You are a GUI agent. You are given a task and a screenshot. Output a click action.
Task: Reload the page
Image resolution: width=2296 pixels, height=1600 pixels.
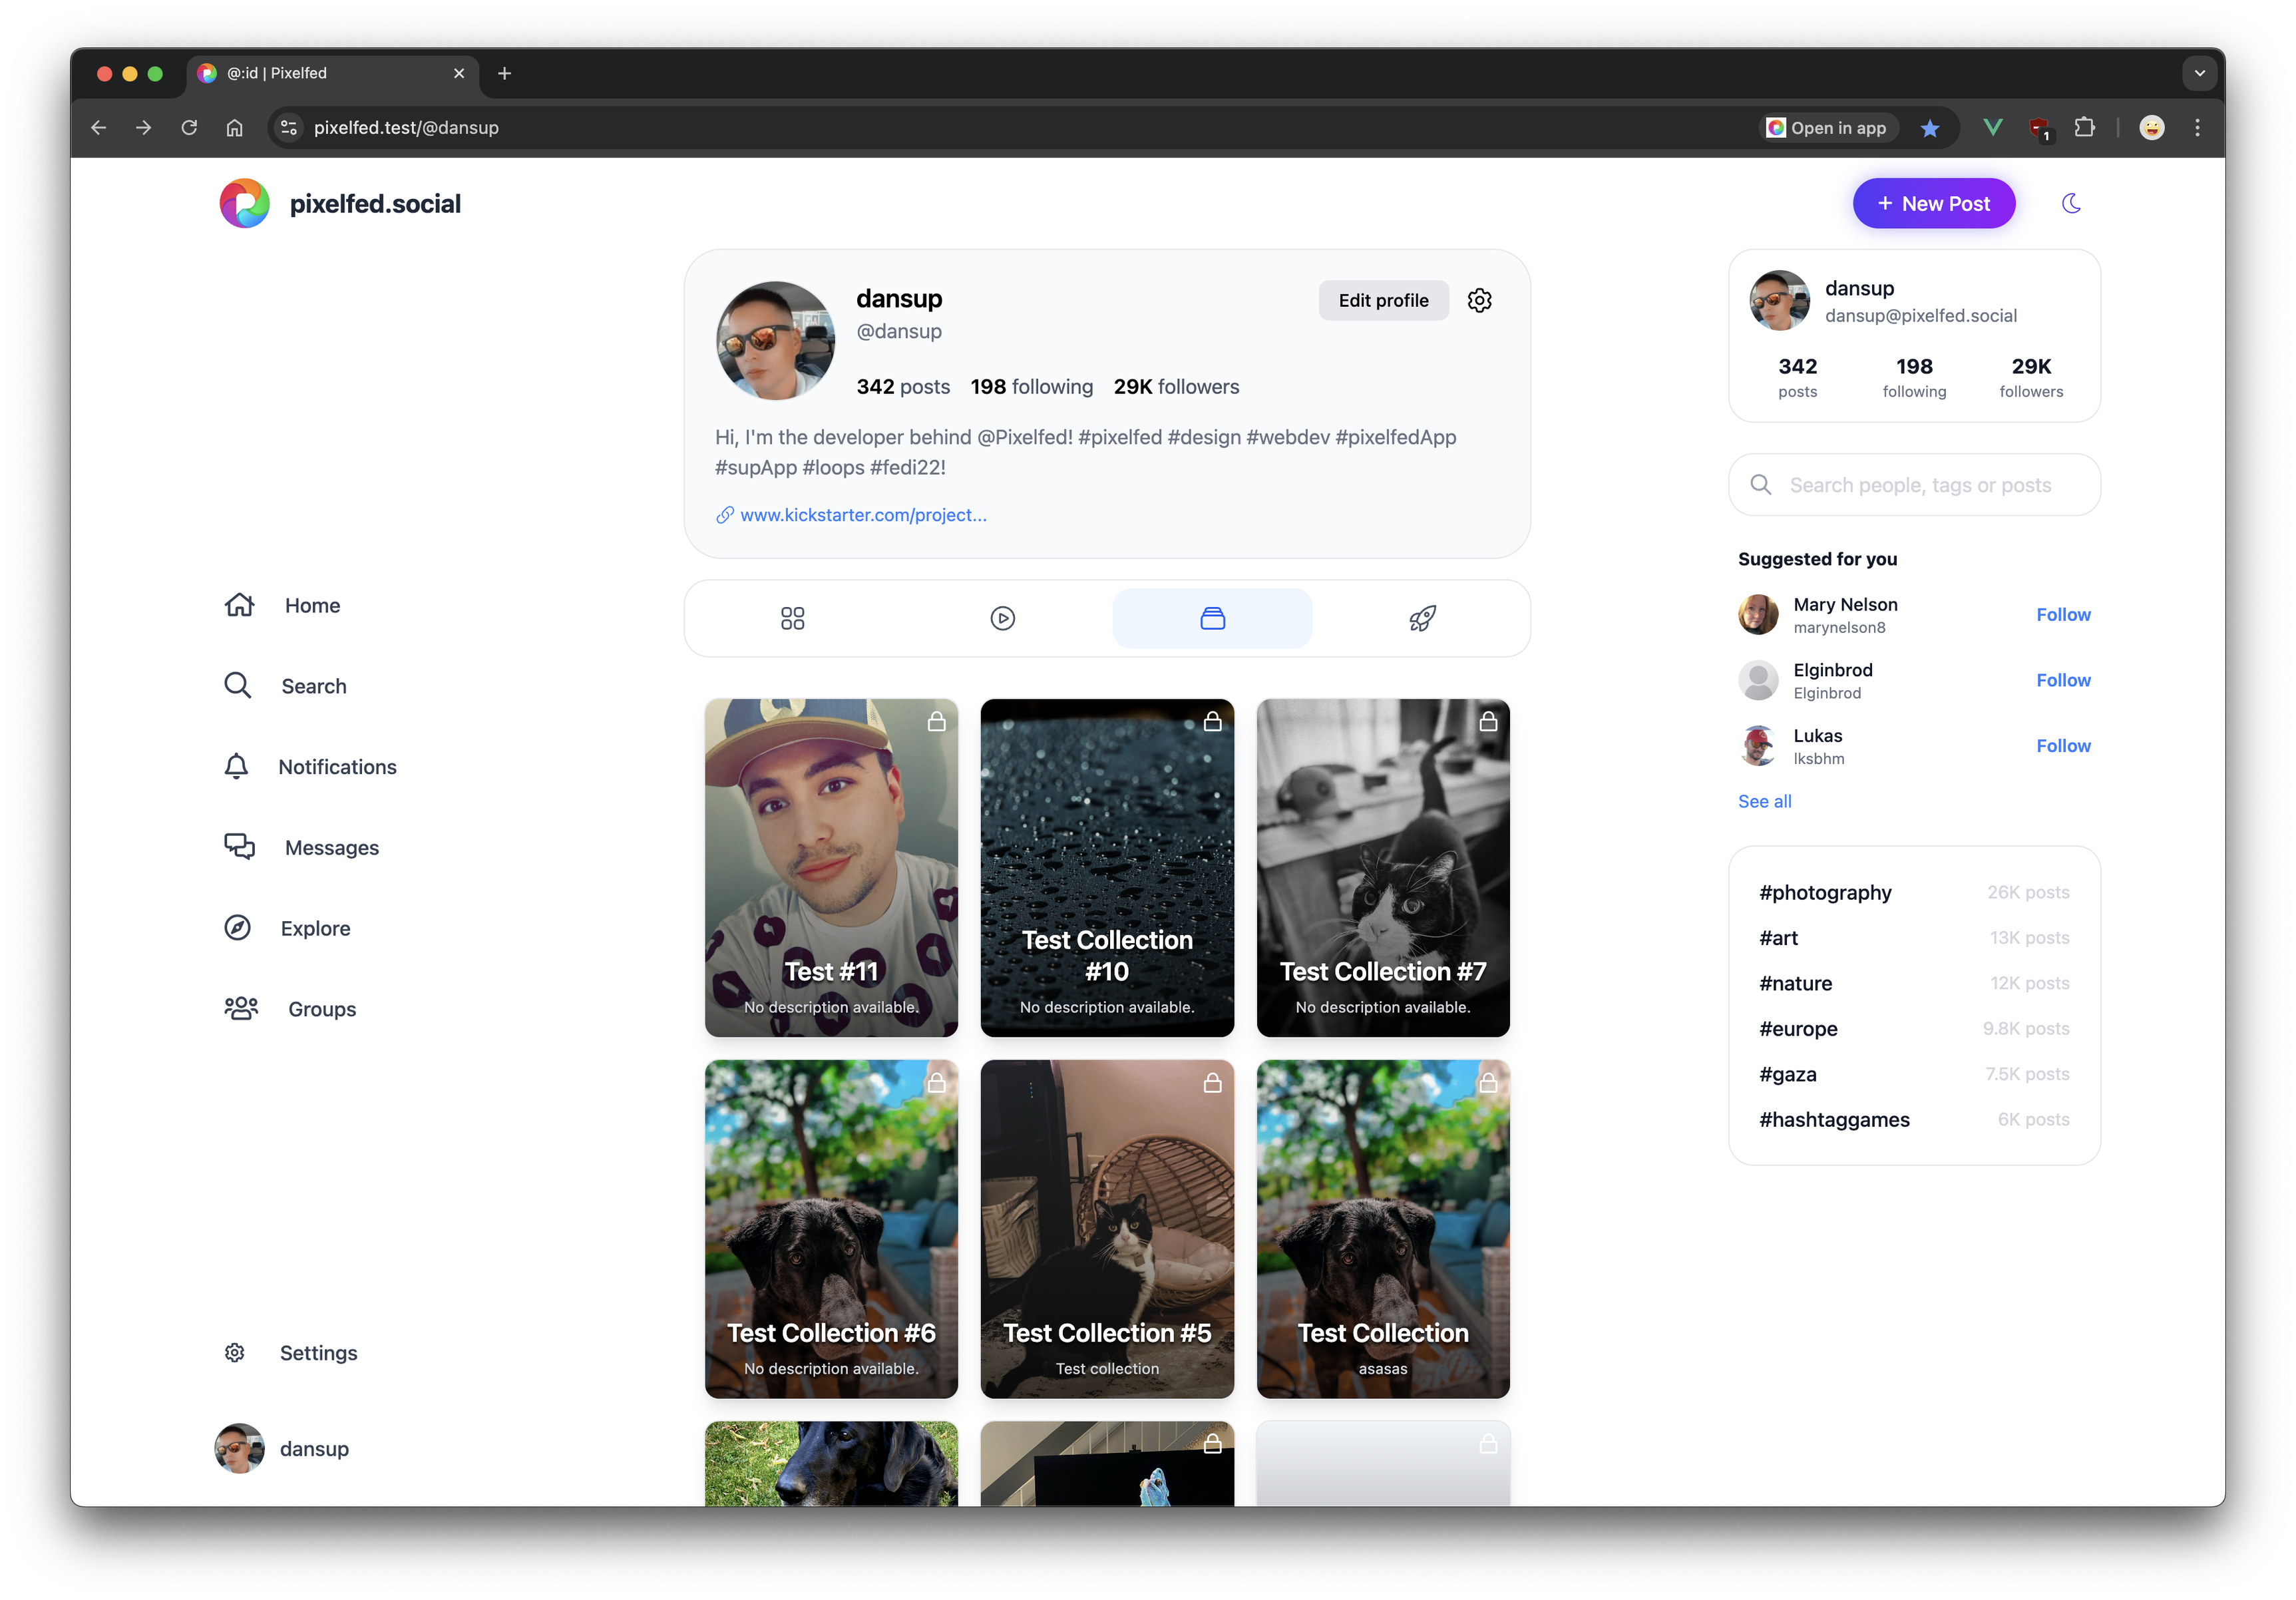tap(188, 127)
